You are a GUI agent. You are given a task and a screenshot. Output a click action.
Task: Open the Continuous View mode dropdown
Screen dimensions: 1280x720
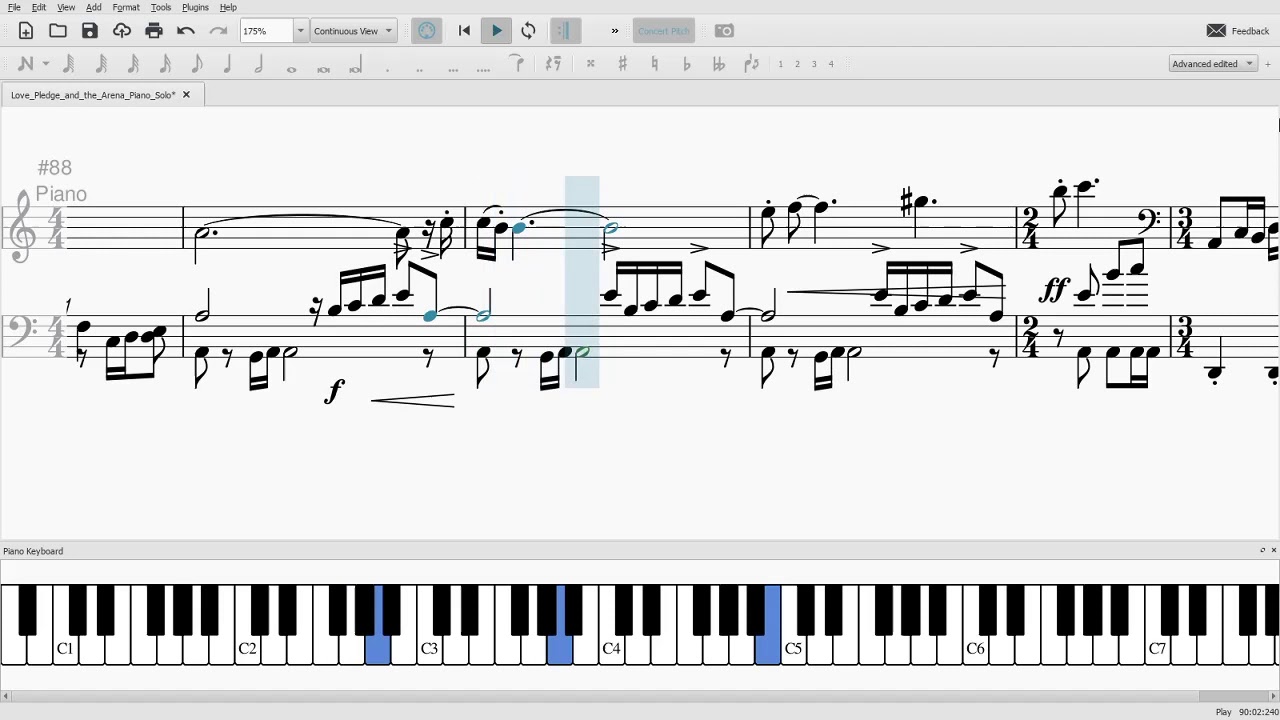[x=353, y=31]
